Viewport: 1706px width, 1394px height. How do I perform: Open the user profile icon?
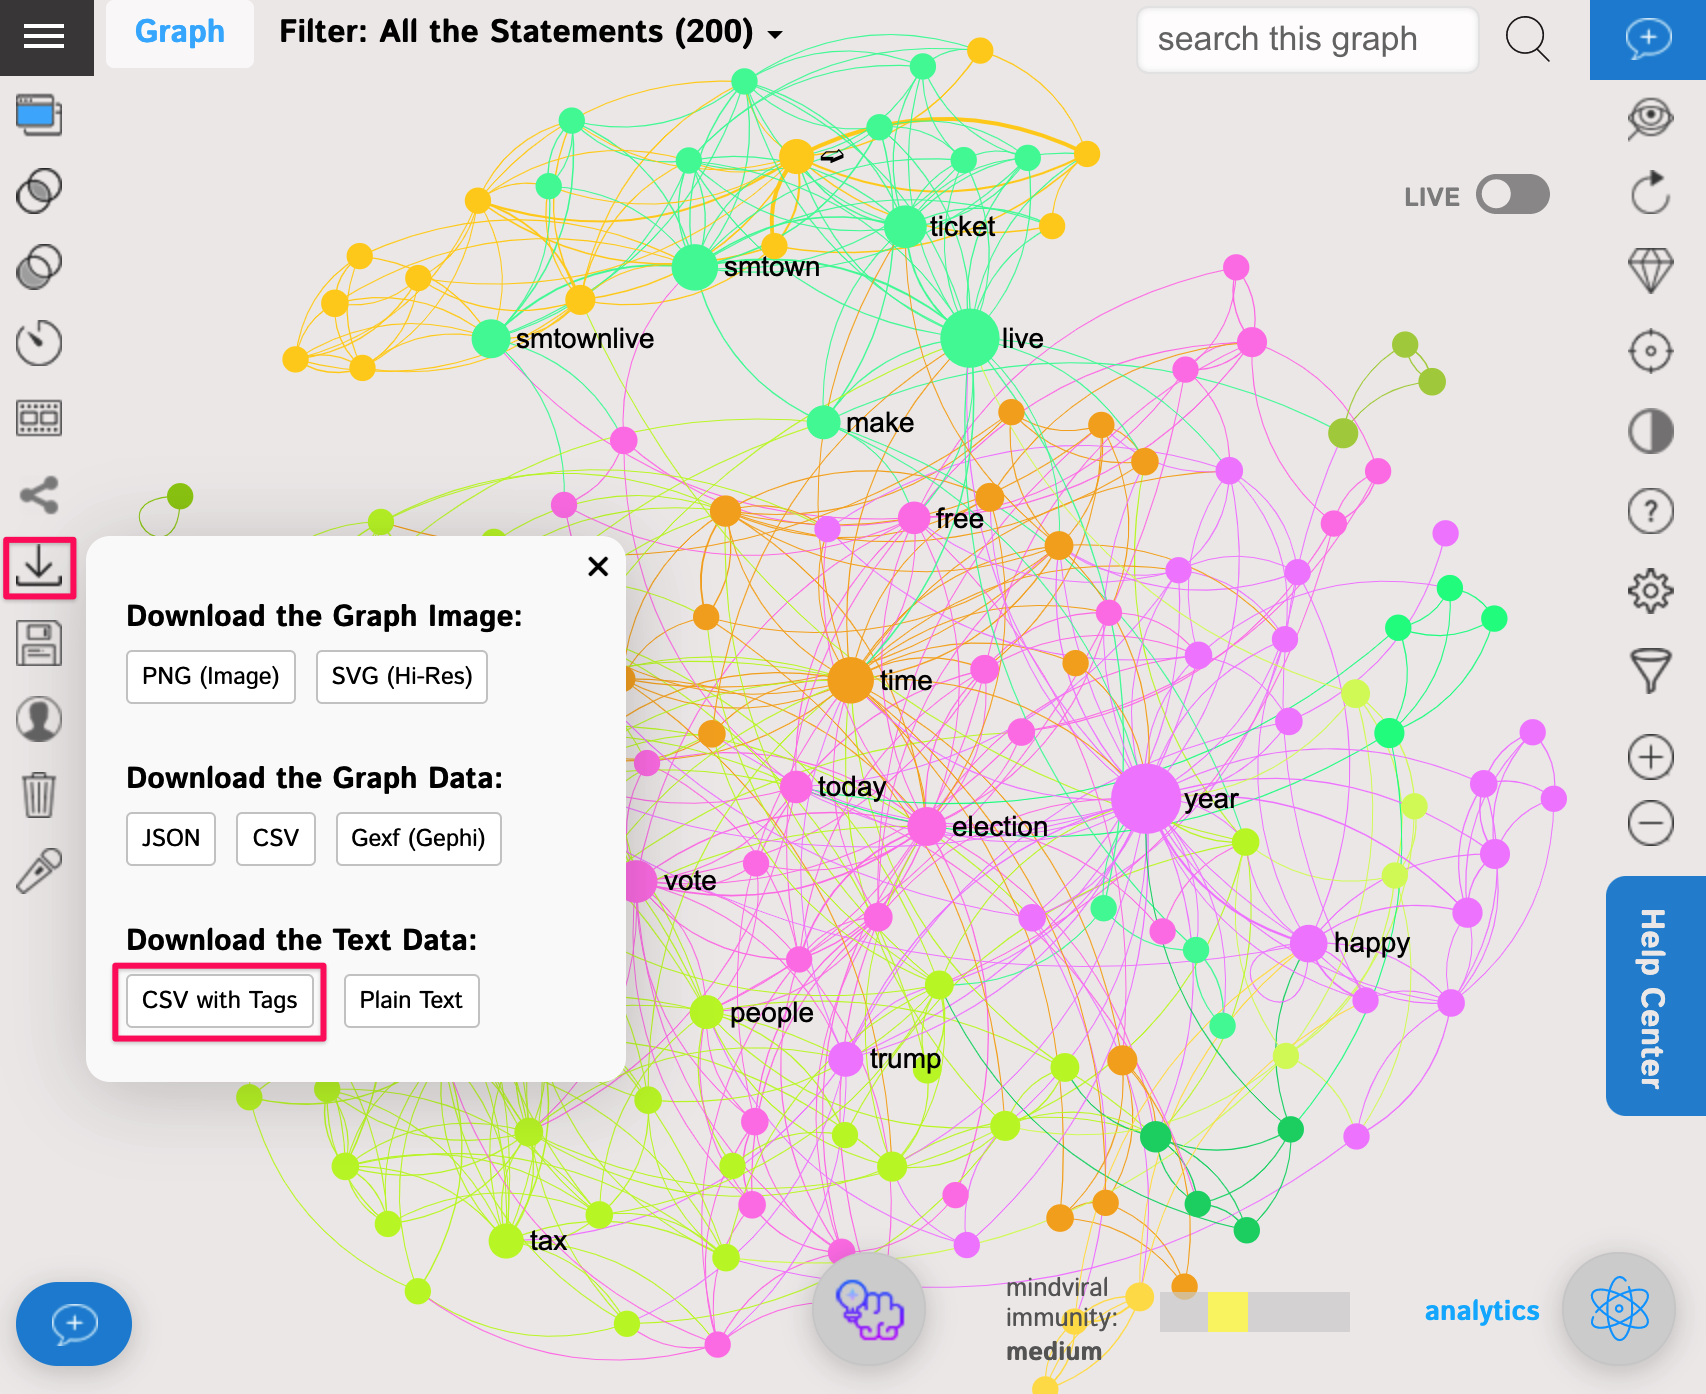39,718
